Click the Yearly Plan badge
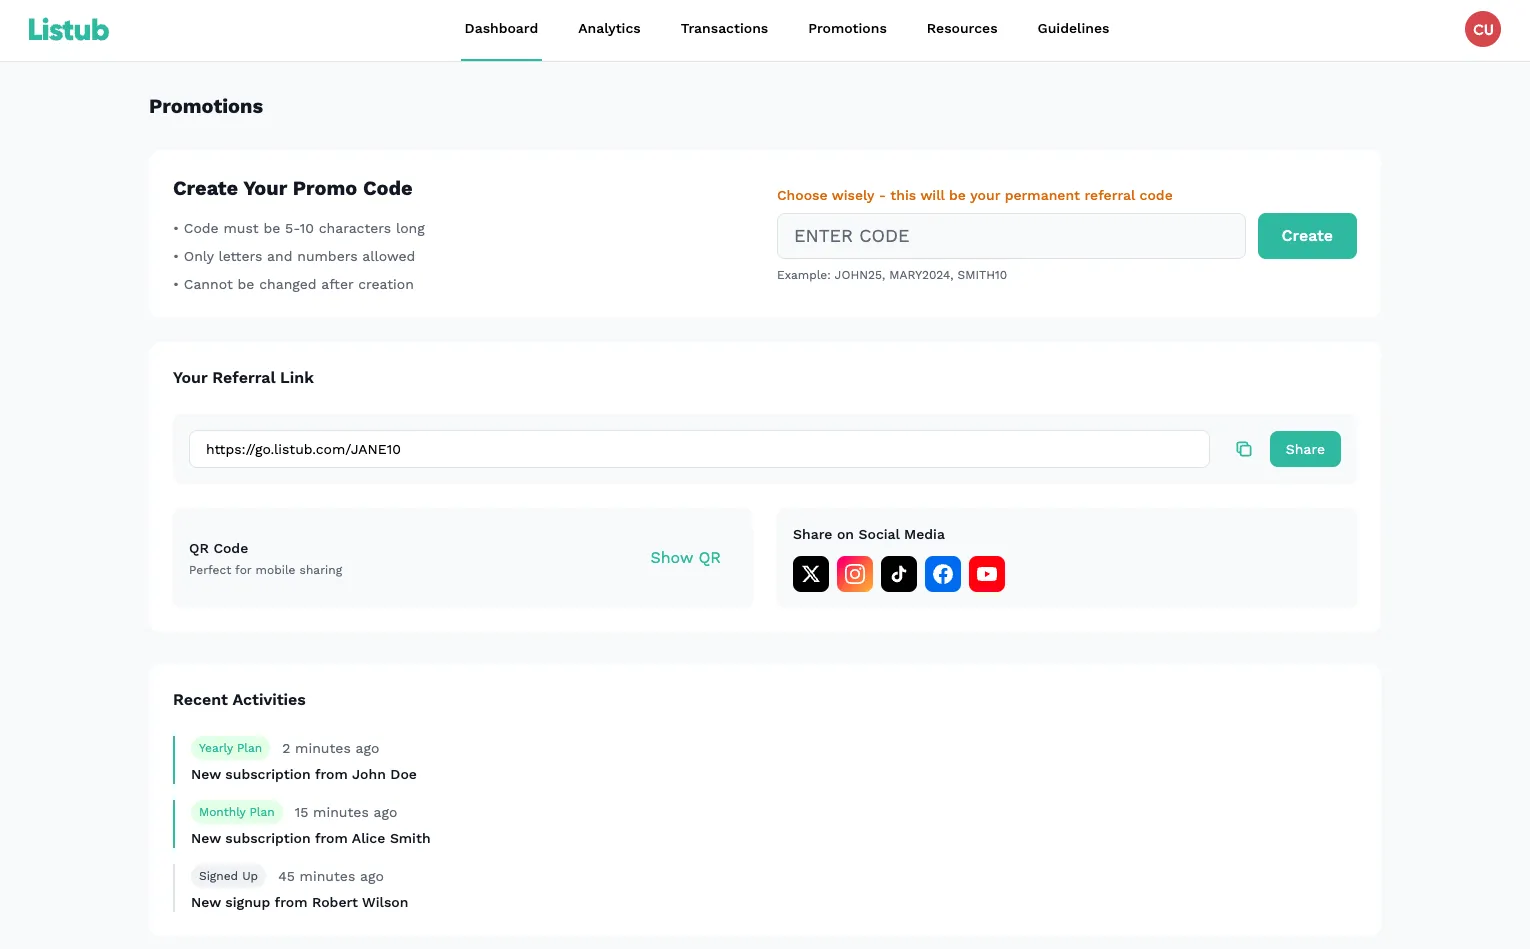This screenshot has height=949, width=1530. point(230,748)
